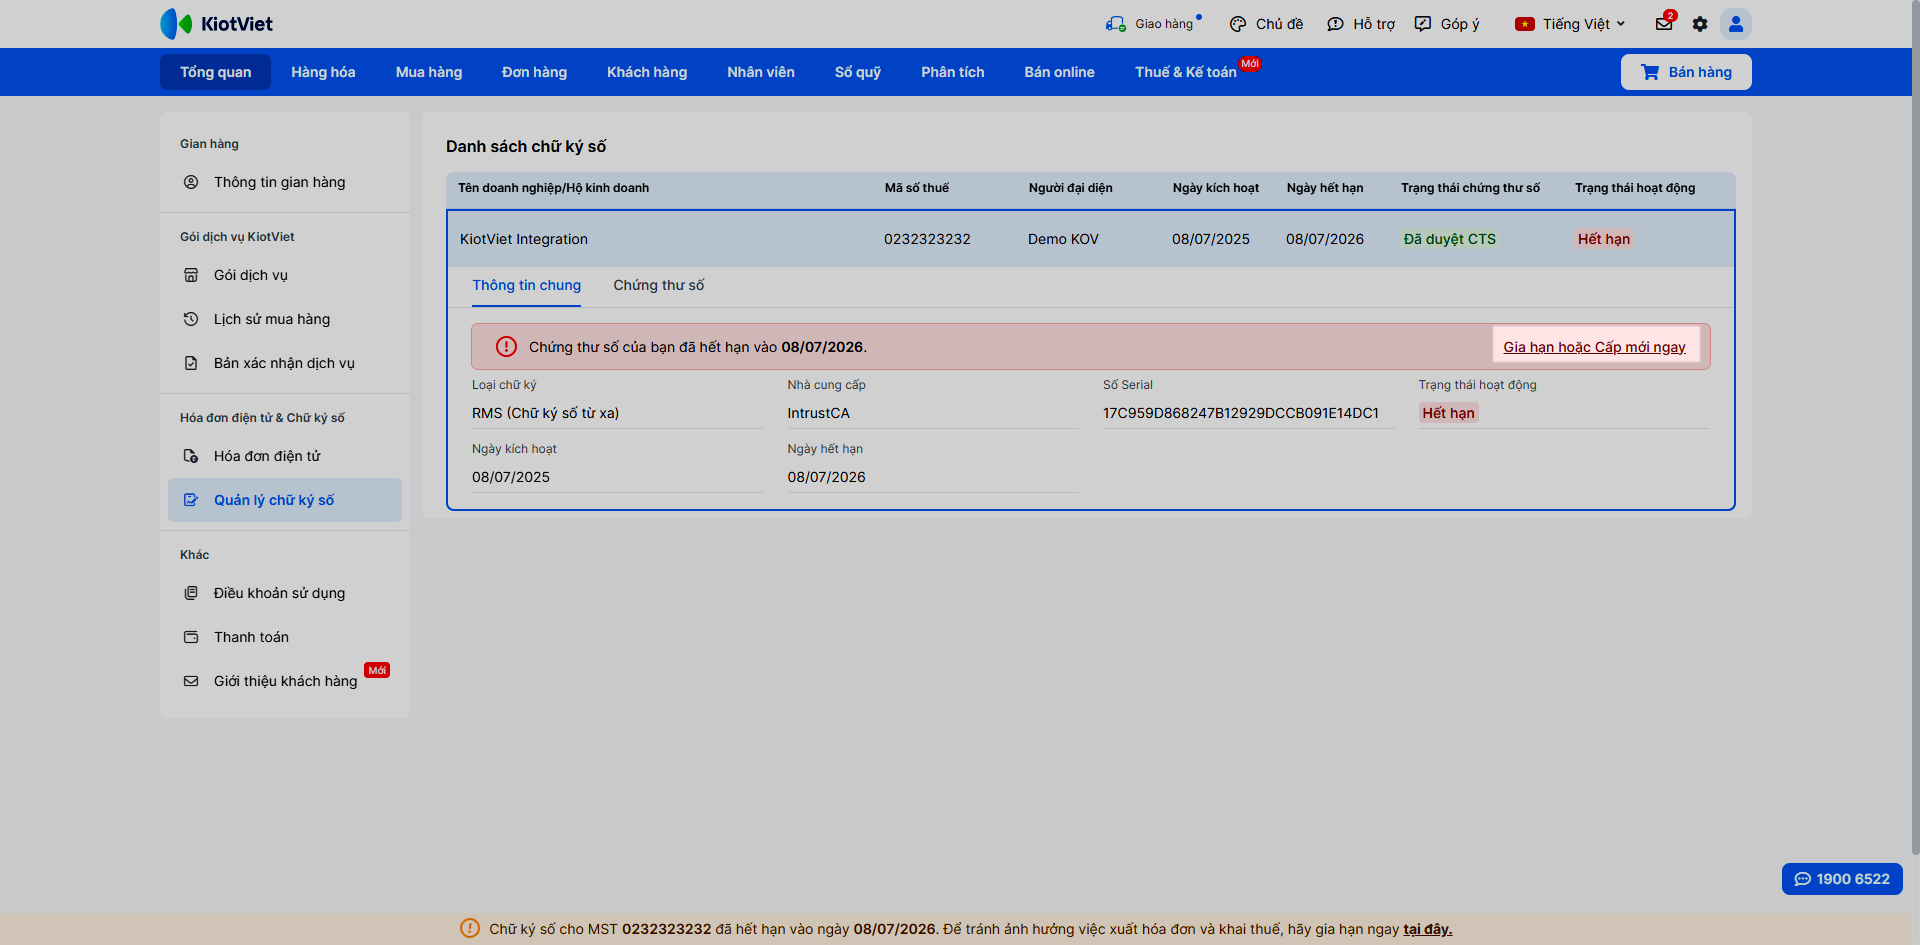Click the tại đây link in bottom banner
1920x945 pixels.
click(1428, 929)
